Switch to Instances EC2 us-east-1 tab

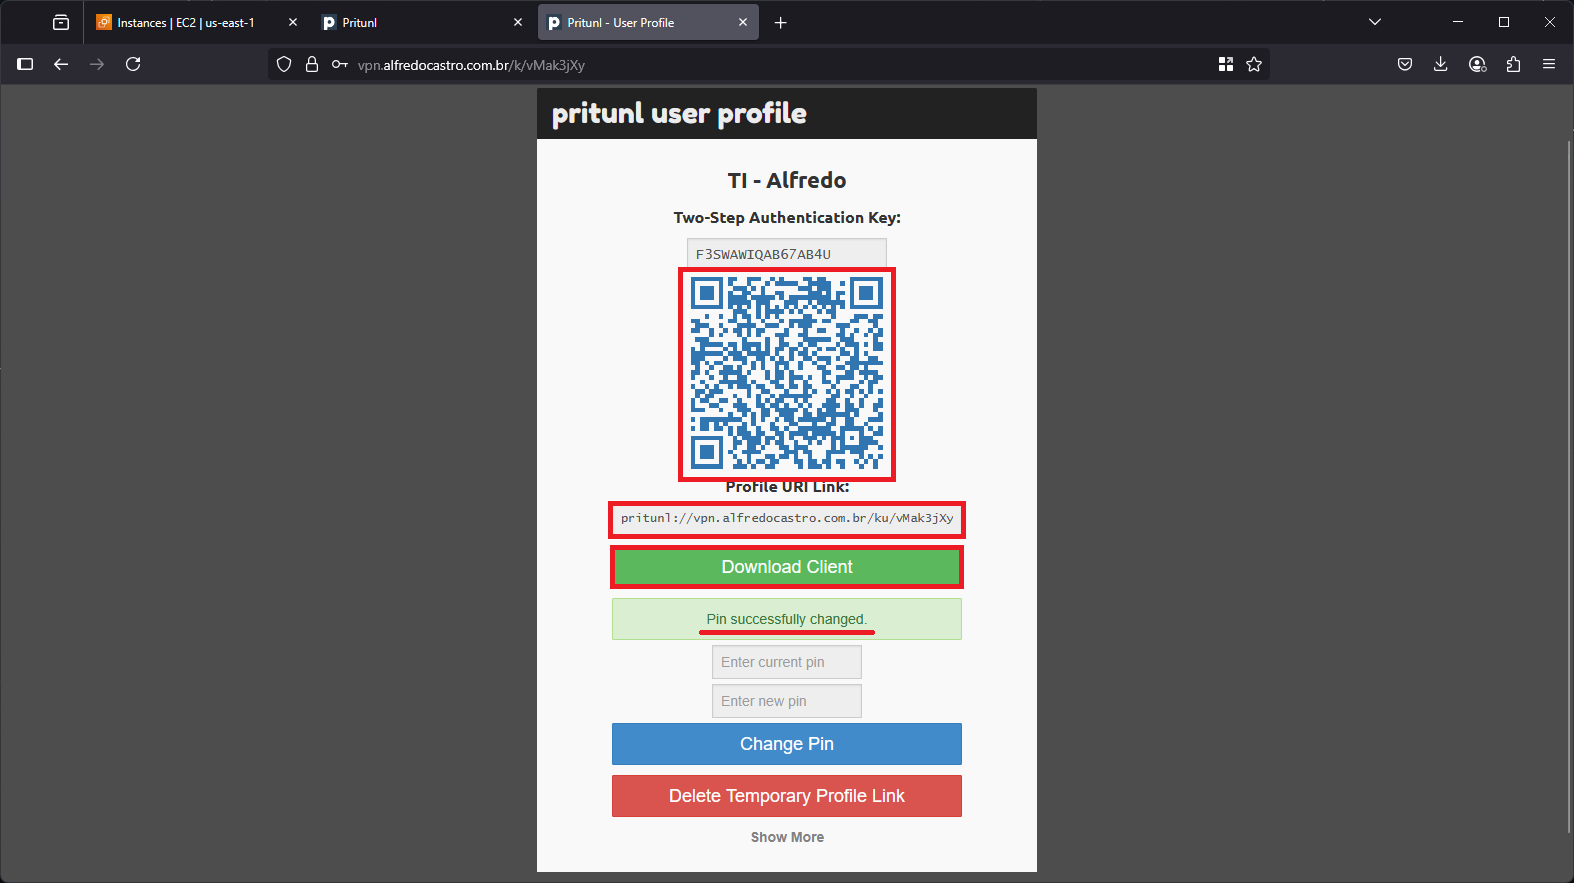[184, 22]
